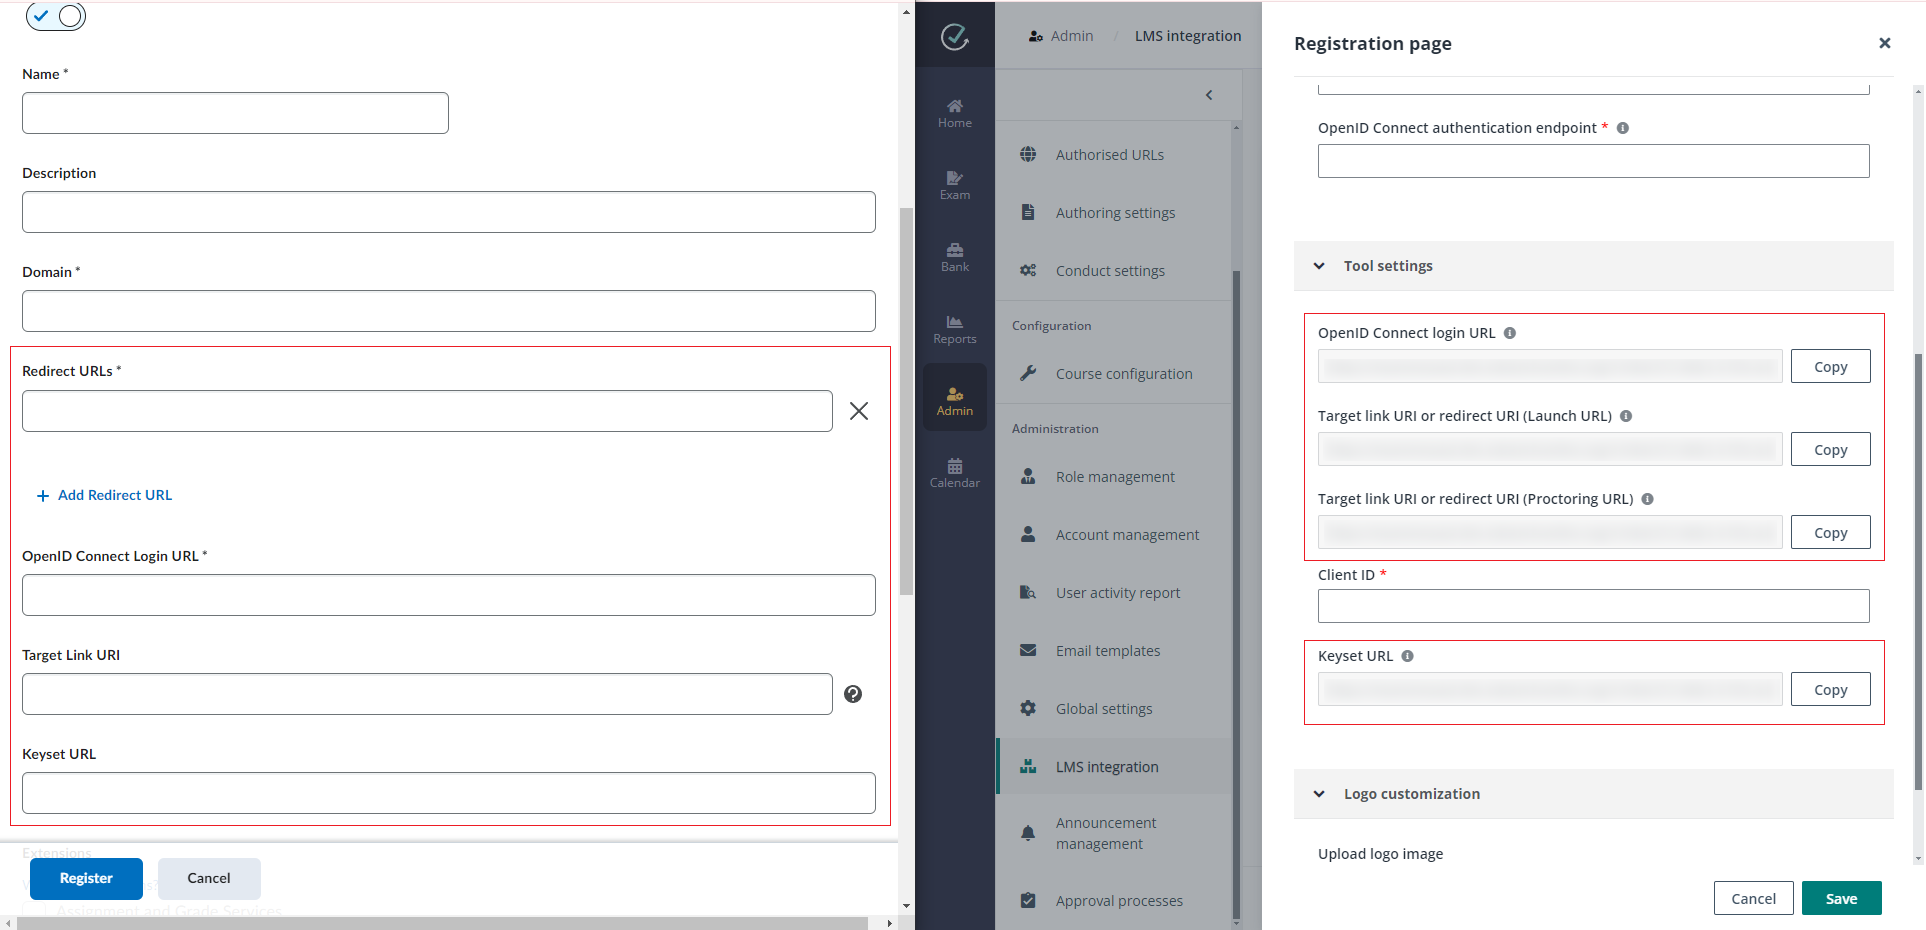Show info for Proctoring URL
The width and height of the screenshot is (1926, 930).
(1647, 499)
